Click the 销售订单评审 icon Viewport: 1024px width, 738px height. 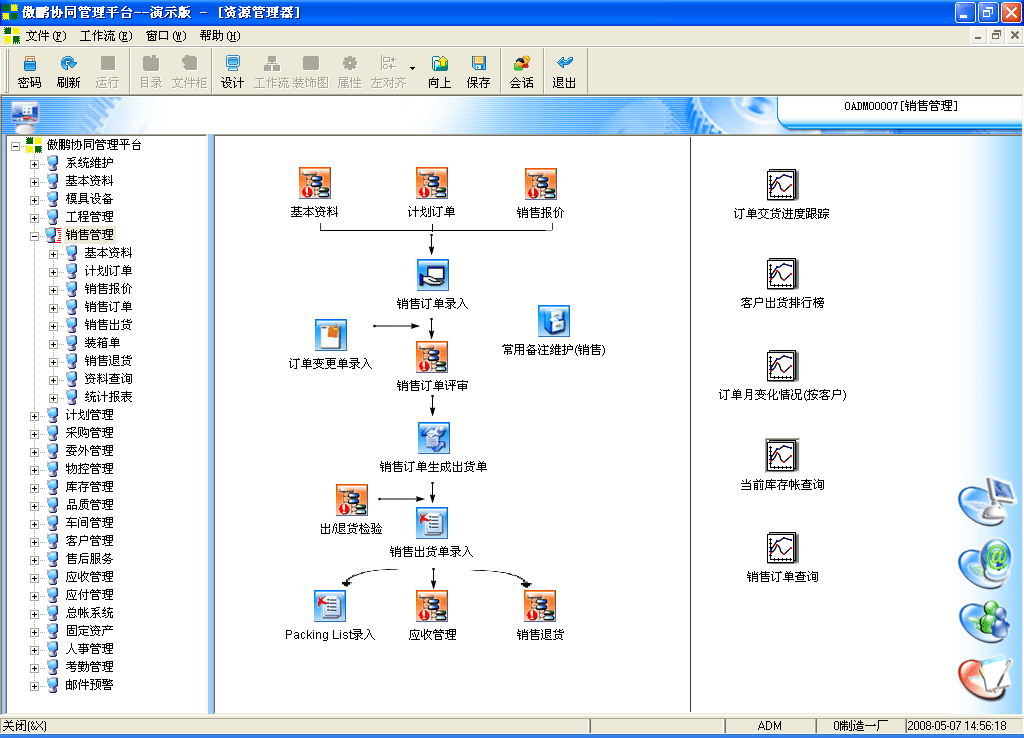[432, 358]
